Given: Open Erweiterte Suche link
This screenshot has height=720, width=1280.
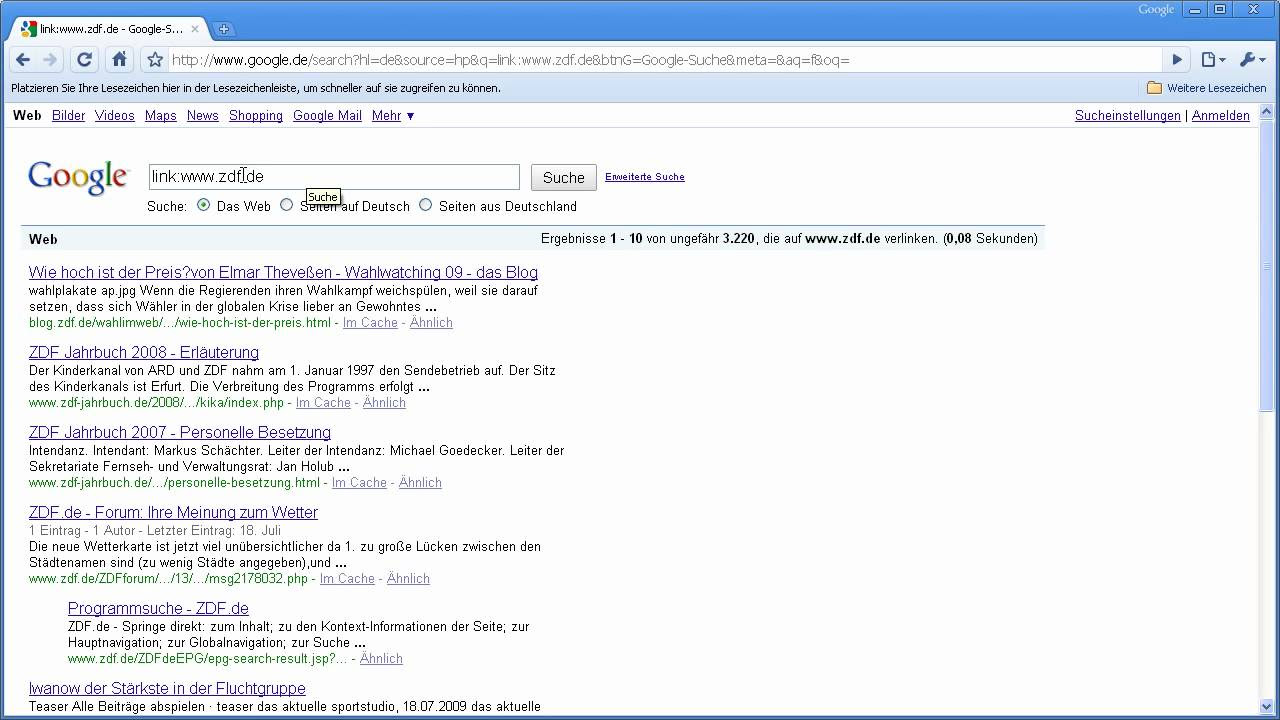Looking at the screenshot, I should coord(645,177).
